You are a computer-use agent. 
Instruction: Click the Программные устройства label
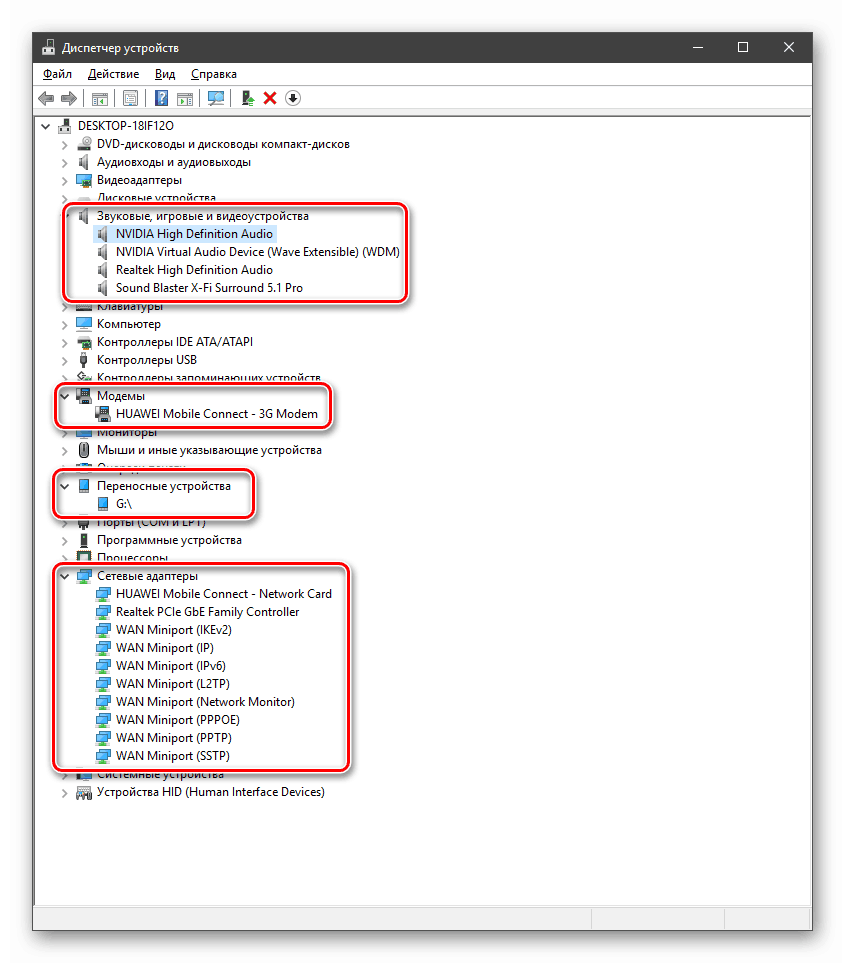169,540
